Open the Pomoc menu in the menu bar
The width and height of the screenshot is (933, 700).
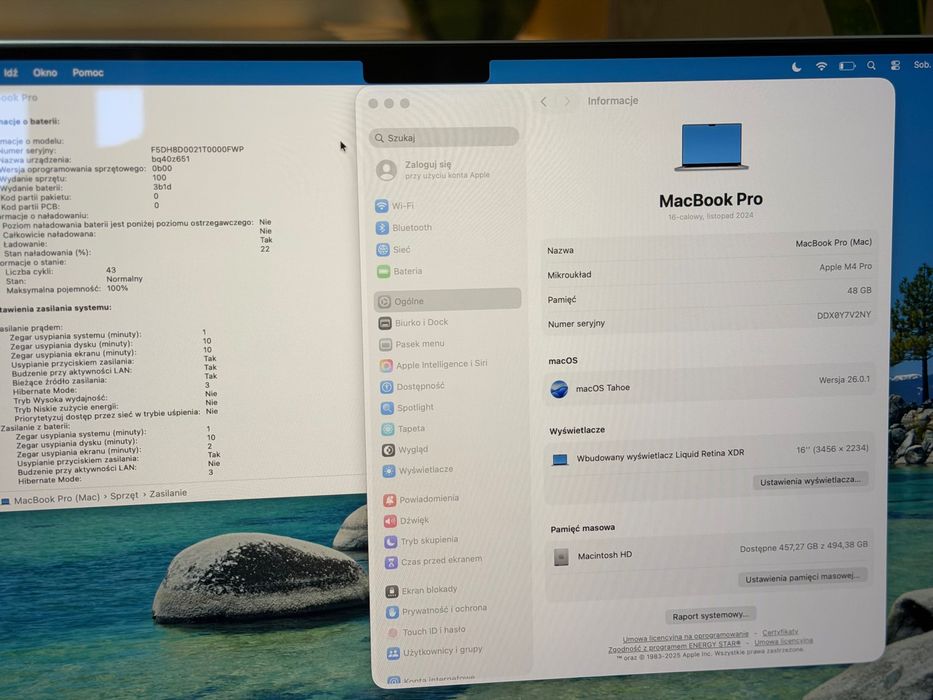[x=88, y=73]
